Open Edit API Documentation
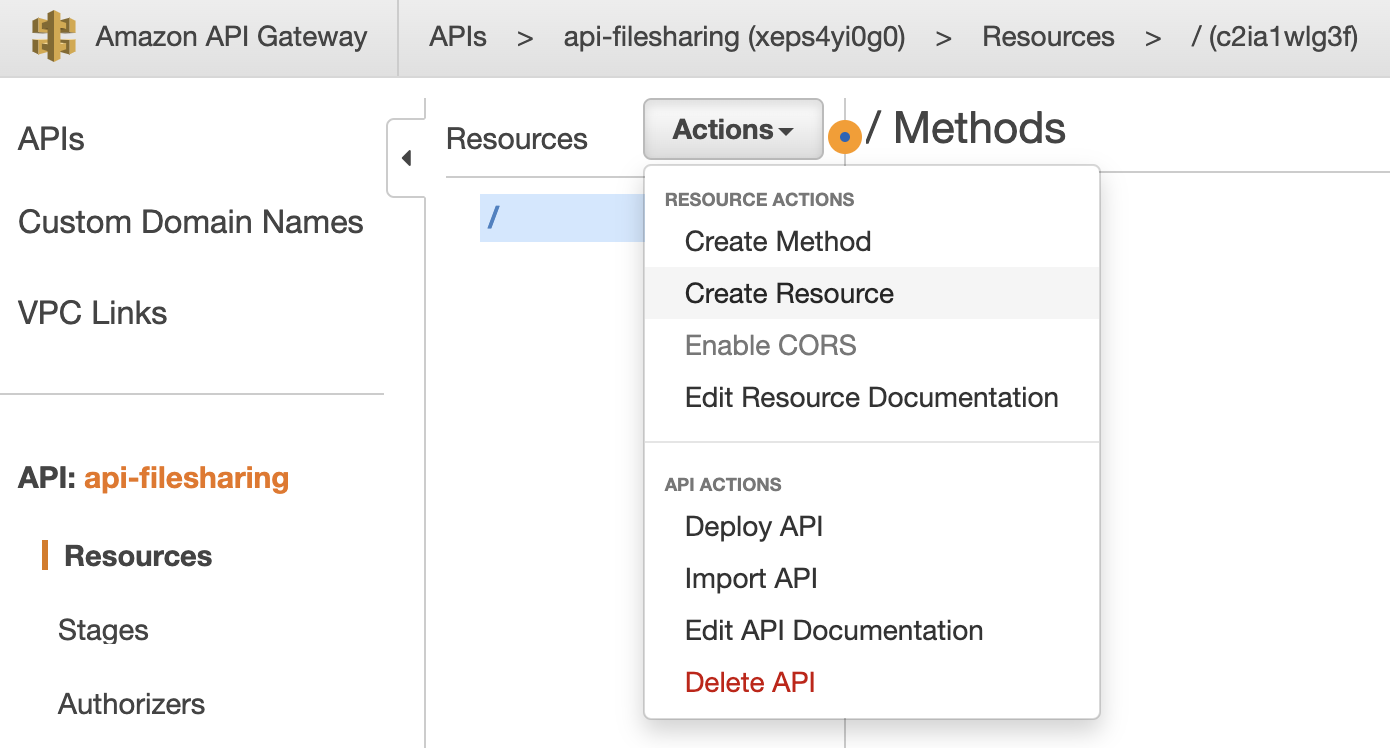 pyautogui.click(x=833, y=630)
